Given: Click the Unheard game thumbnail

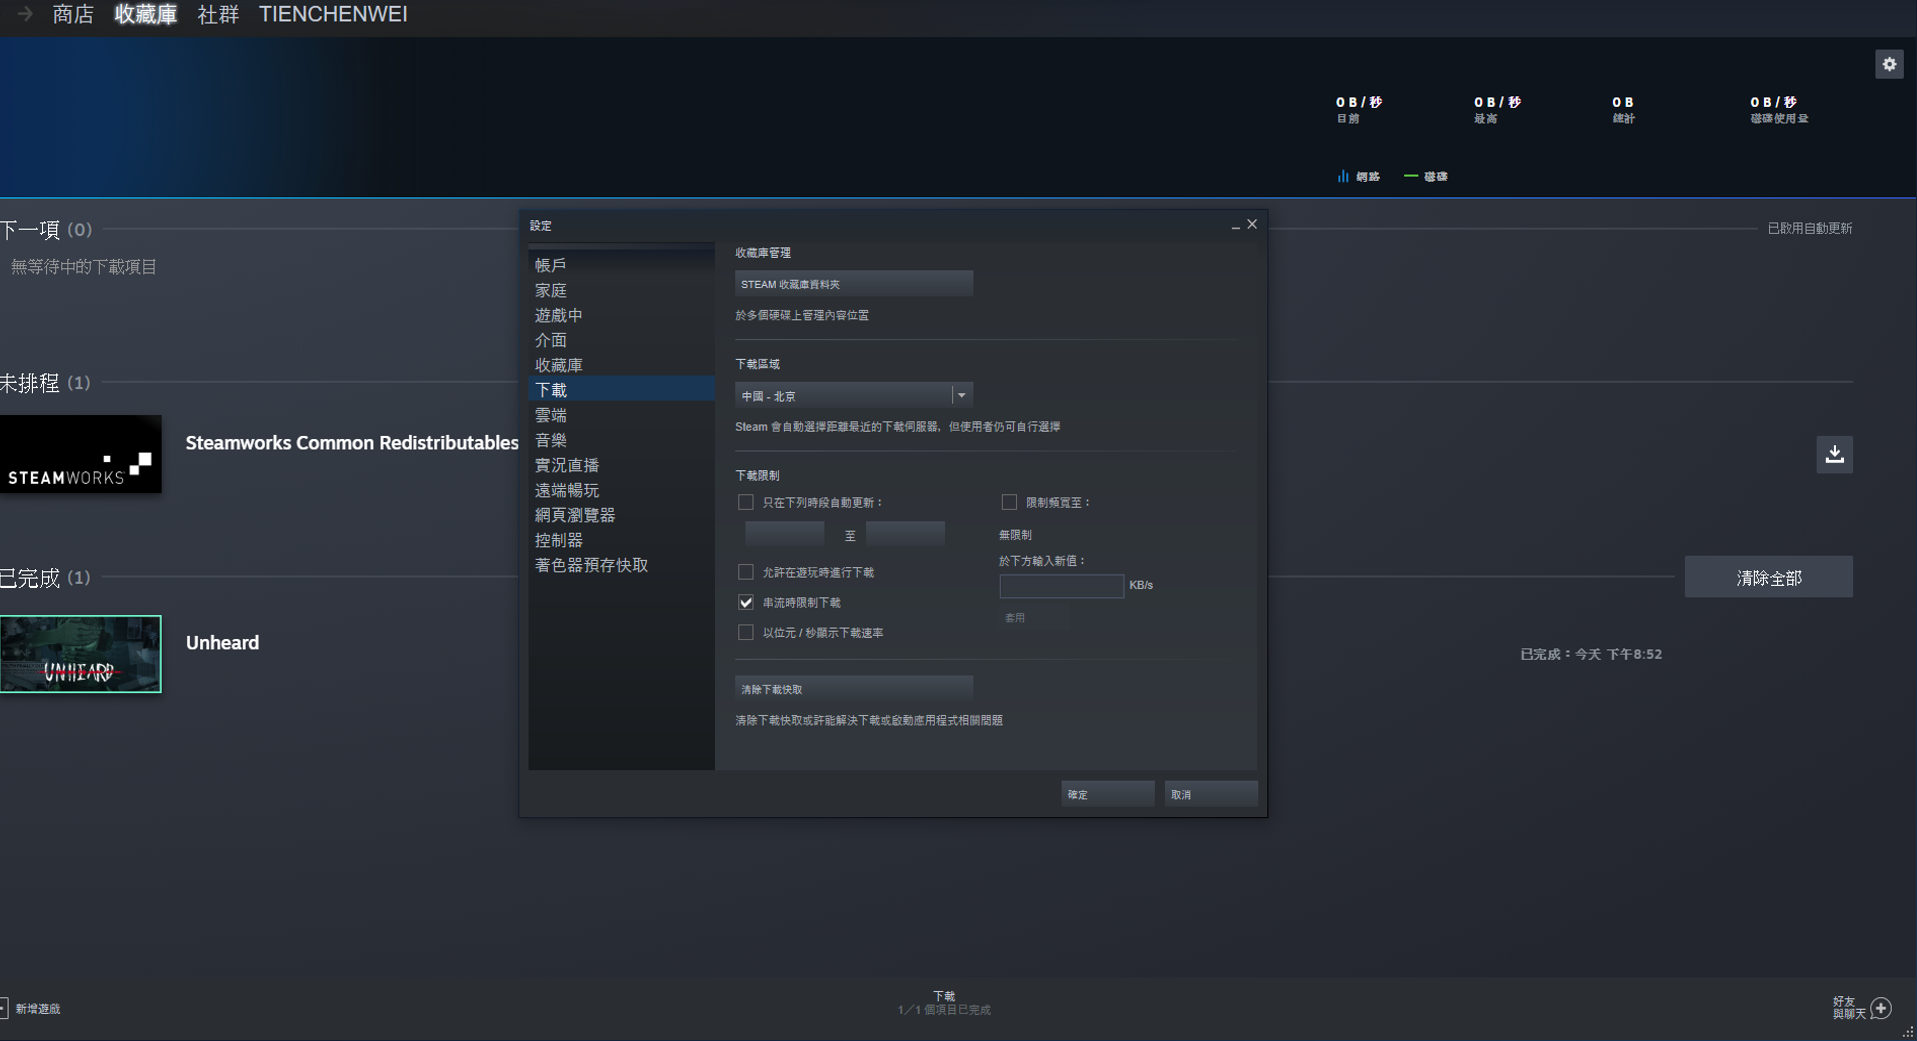Looking at the screenshot, I should pos(80,654).
